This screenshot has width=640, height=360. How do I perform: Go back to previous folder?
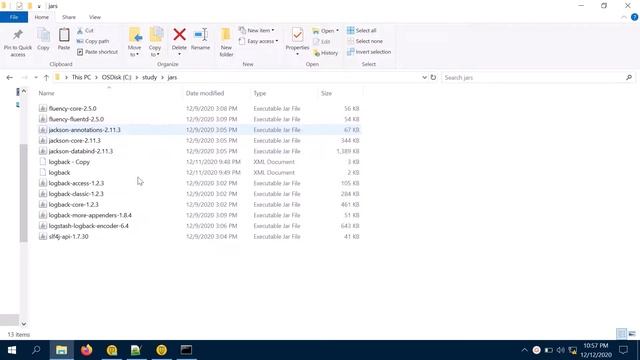pos(9,78)
